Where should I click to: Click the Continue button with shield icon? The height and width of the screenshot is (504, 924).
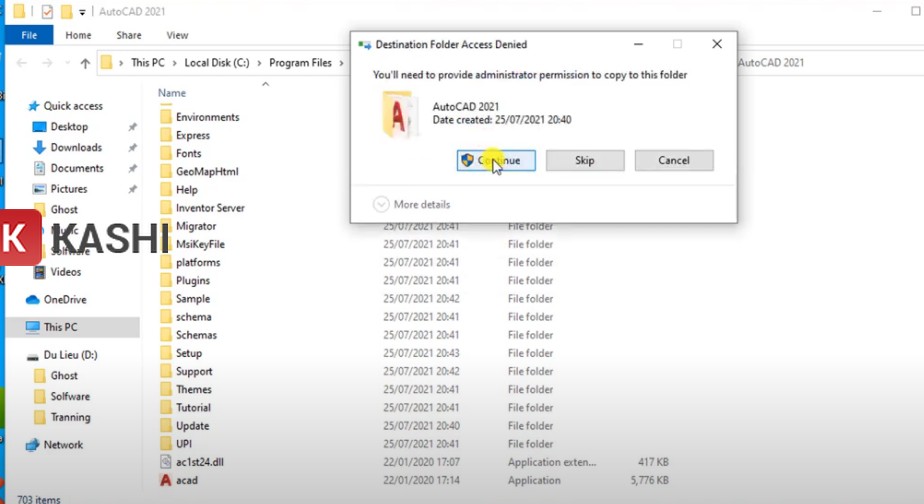click(496, 160)
